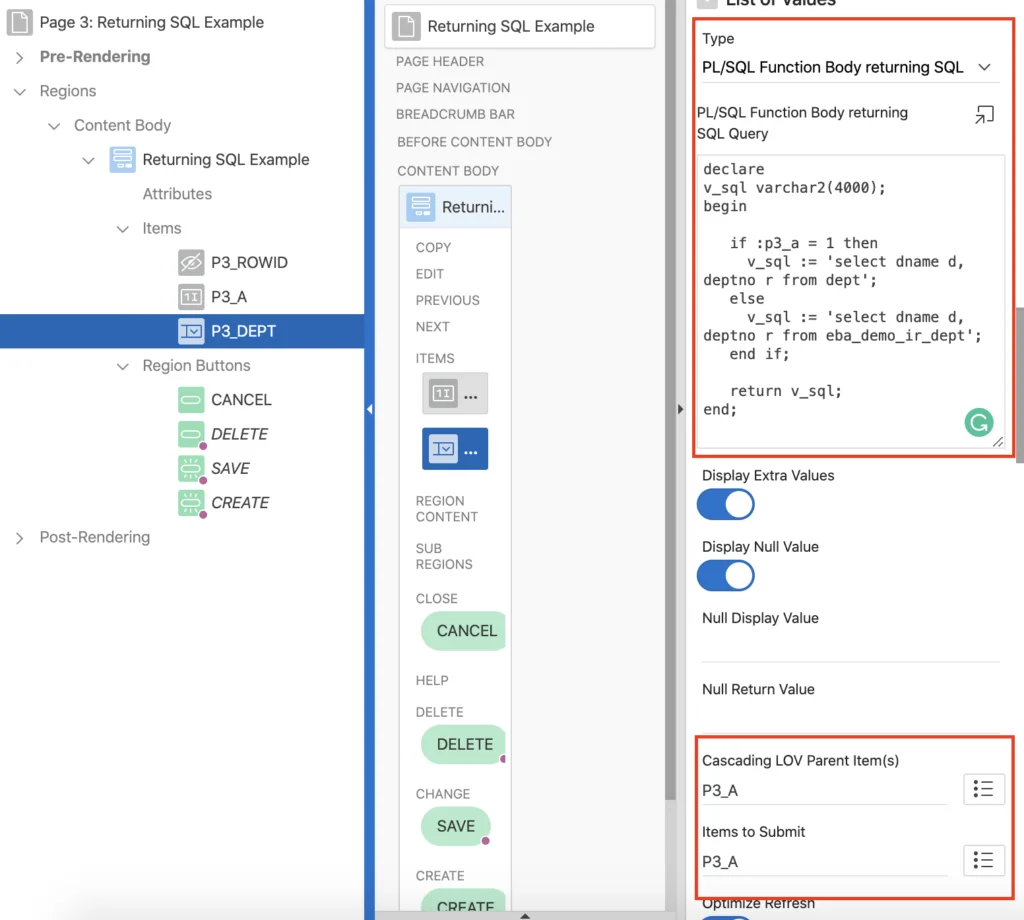The image size is (1024, 920).
Task: Click CANCEL button in layout CLOSE slot
Action: tap(464, 631)
